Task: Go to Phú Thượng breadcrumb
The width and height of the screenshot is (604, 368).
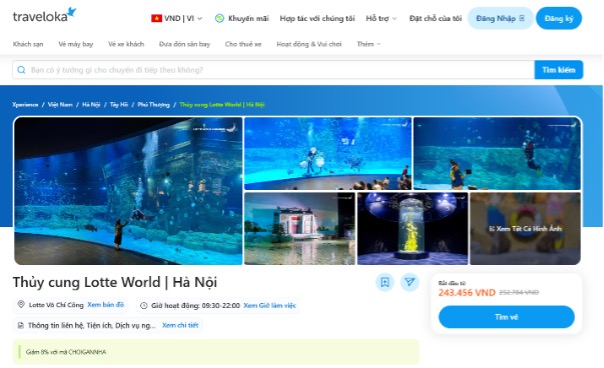Action: click(153, 104)
